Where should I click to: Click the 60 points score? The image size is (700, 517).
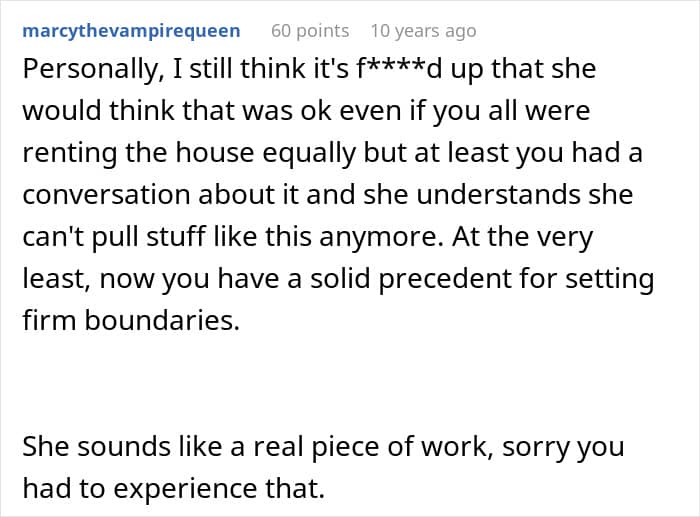(x=310, y=31)
